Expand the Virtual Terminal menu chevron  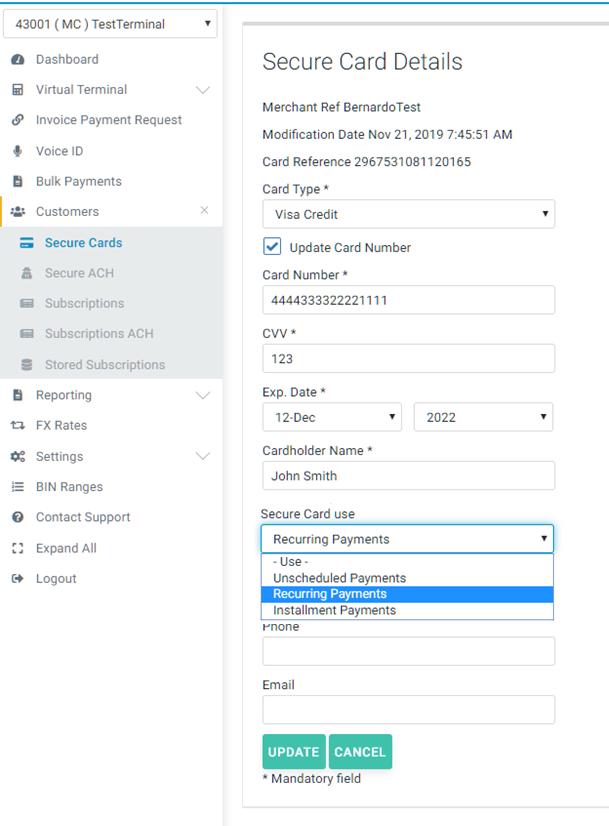203,90
